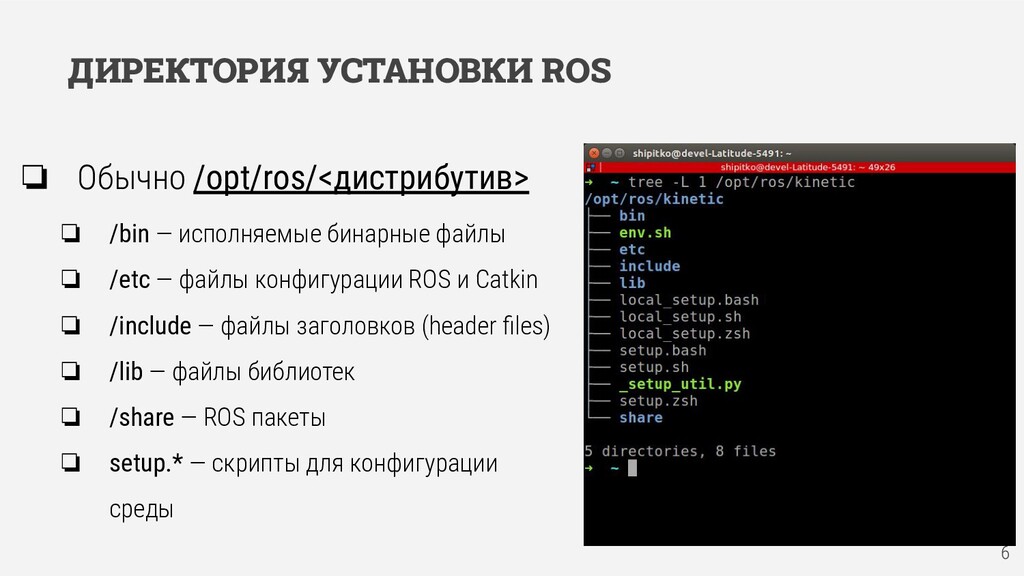Click the bullet box beside /share
Image resolution: width=1024 pixels, height=576 pixels.
point(71,417)
